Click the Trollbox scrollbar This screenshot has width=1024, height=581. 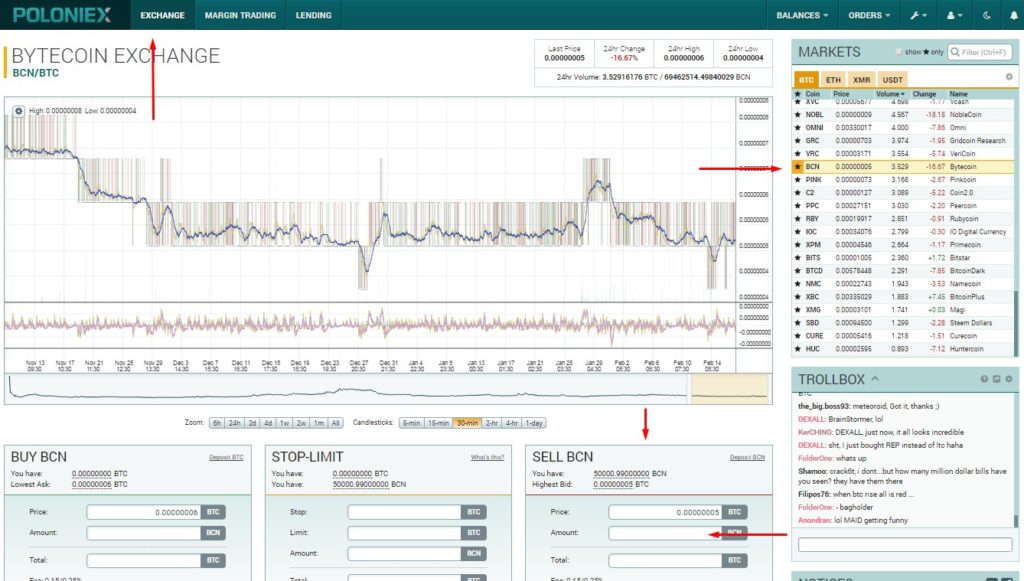coord(1016,520)
